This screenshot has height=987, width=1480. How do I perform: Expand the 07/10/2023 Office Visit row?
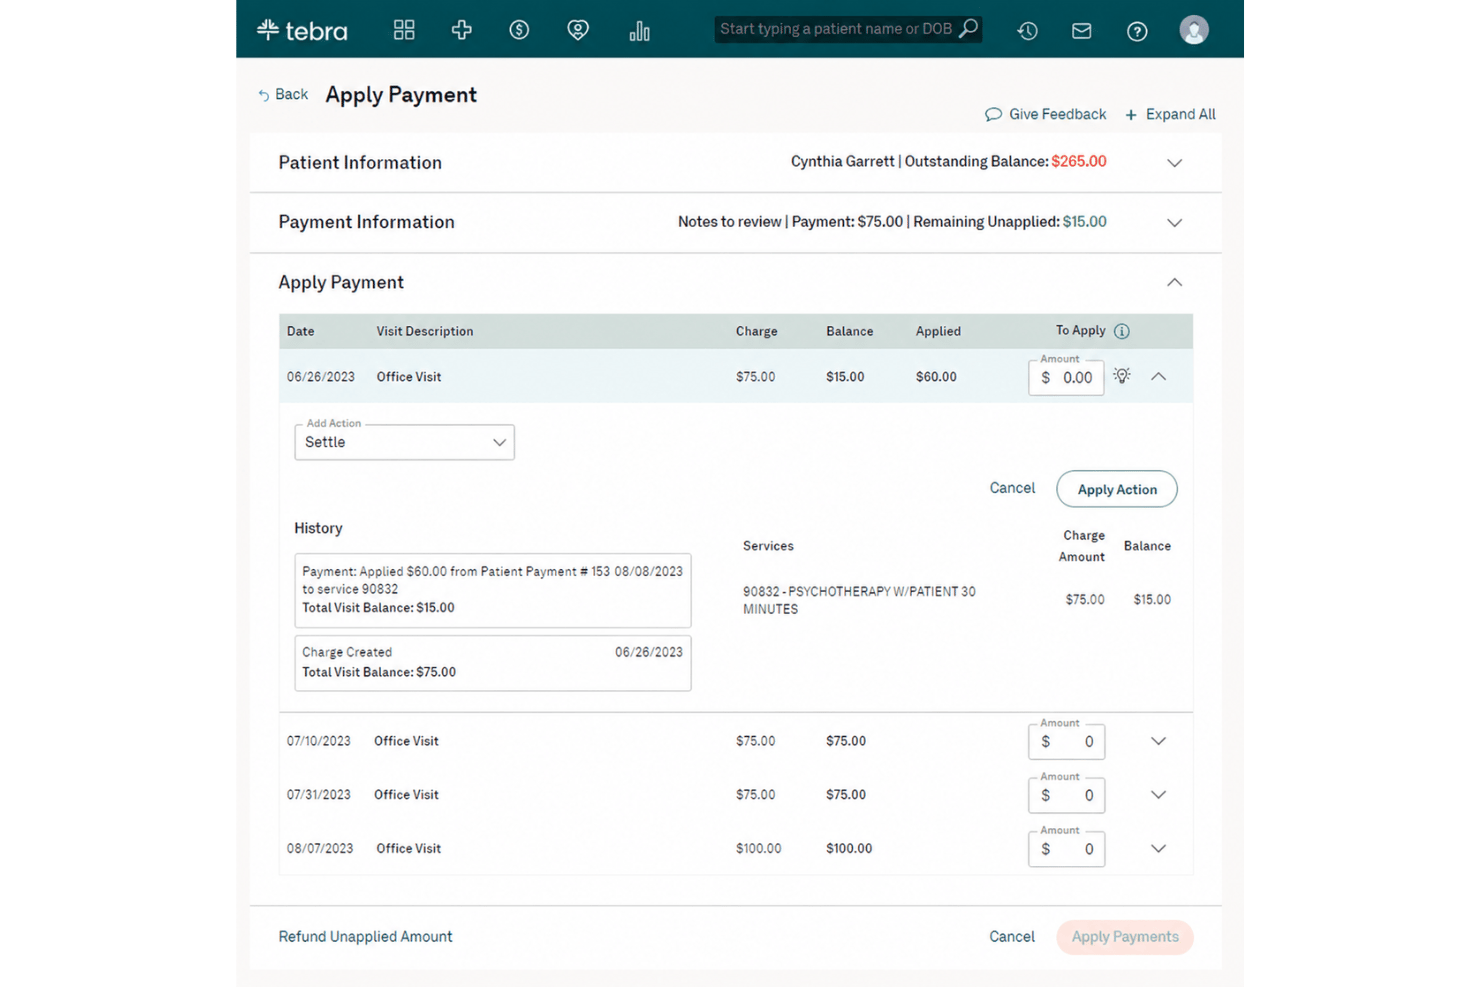point(1158,741)
